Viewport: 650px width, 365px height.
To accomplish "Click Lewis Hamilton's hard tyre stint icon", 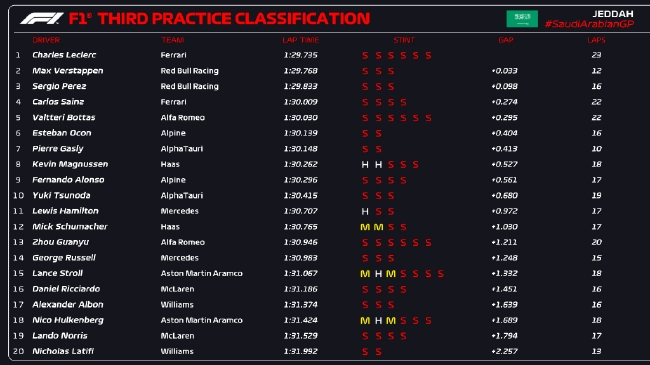I will point(365,212).
